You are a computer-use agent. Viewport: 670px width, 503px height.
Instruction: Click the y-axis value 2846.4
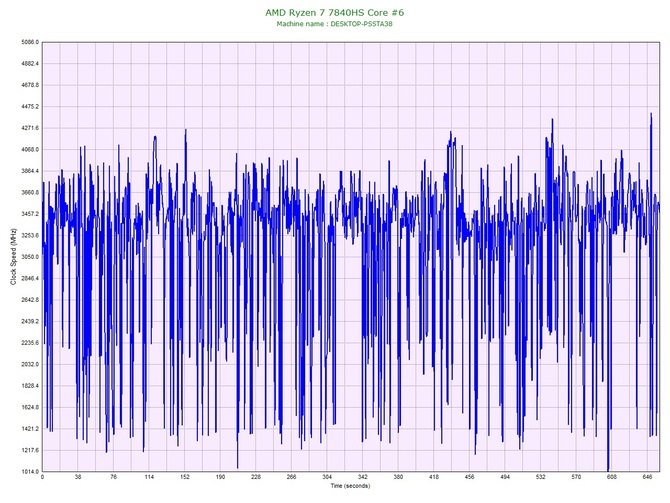tap(30, 279)
